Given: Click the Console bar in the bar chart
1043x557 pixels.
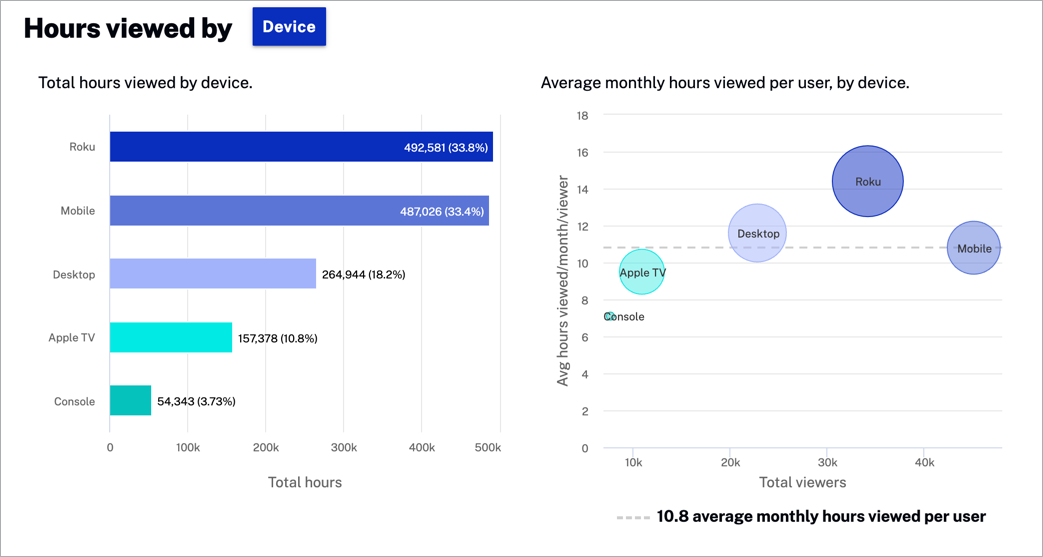Looking at the screenshot, I should point(130,401).
